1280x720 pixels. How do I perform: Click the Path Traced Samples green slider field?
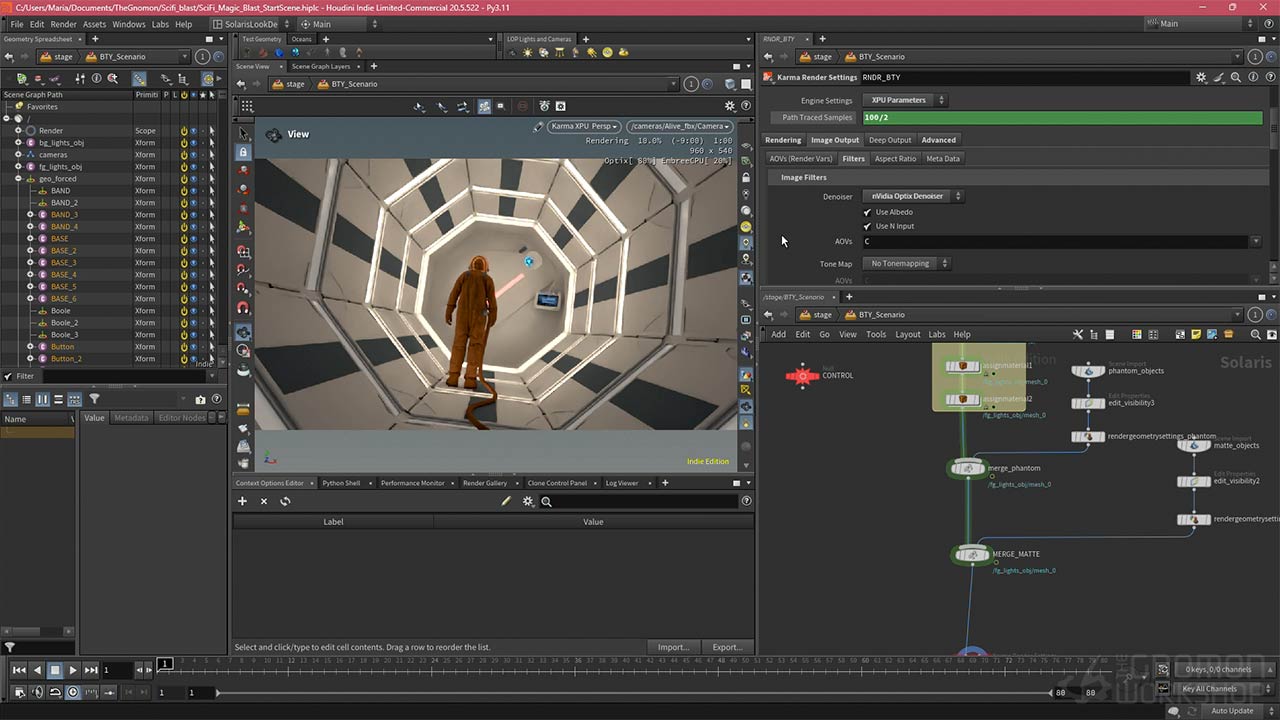point(1060,118)
